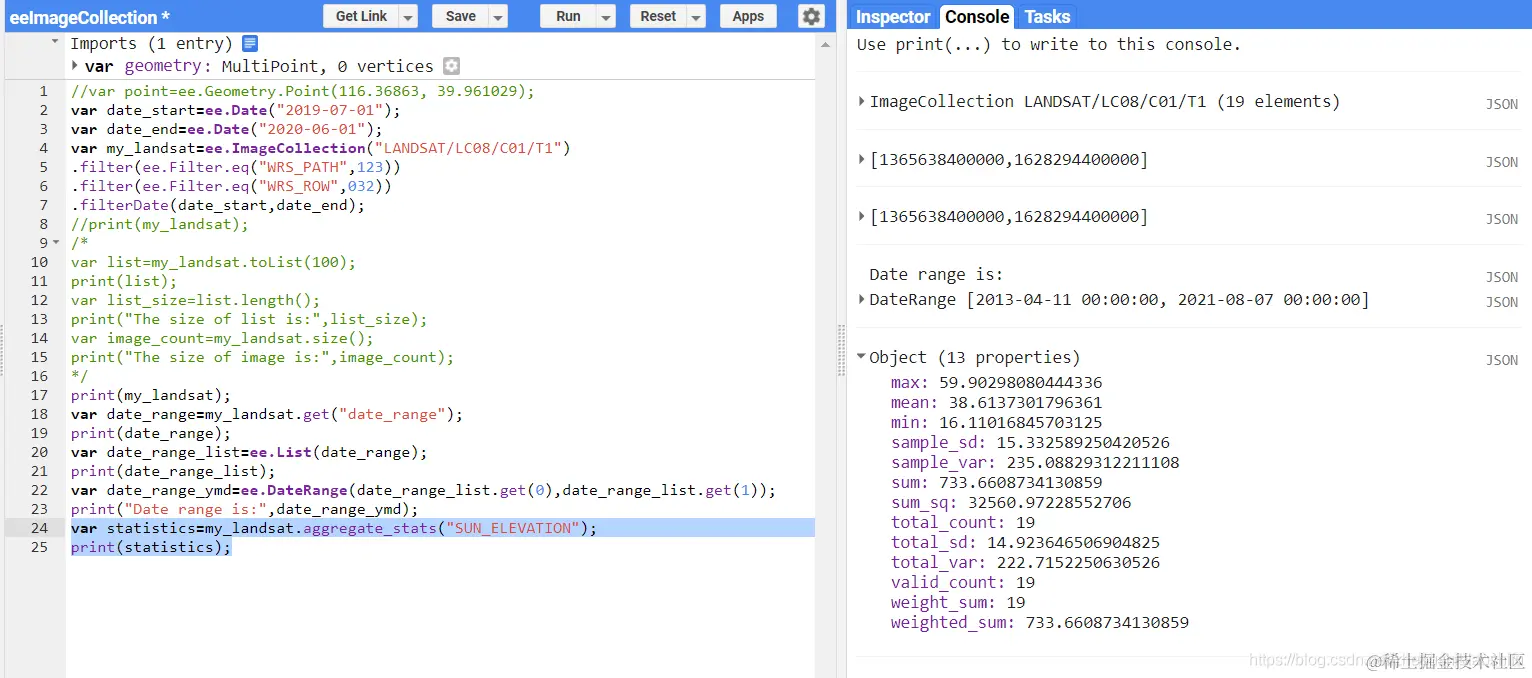Click the commented-out Geometry.Point line
This screenshot has width=1532, height=678.
point(303,91)
